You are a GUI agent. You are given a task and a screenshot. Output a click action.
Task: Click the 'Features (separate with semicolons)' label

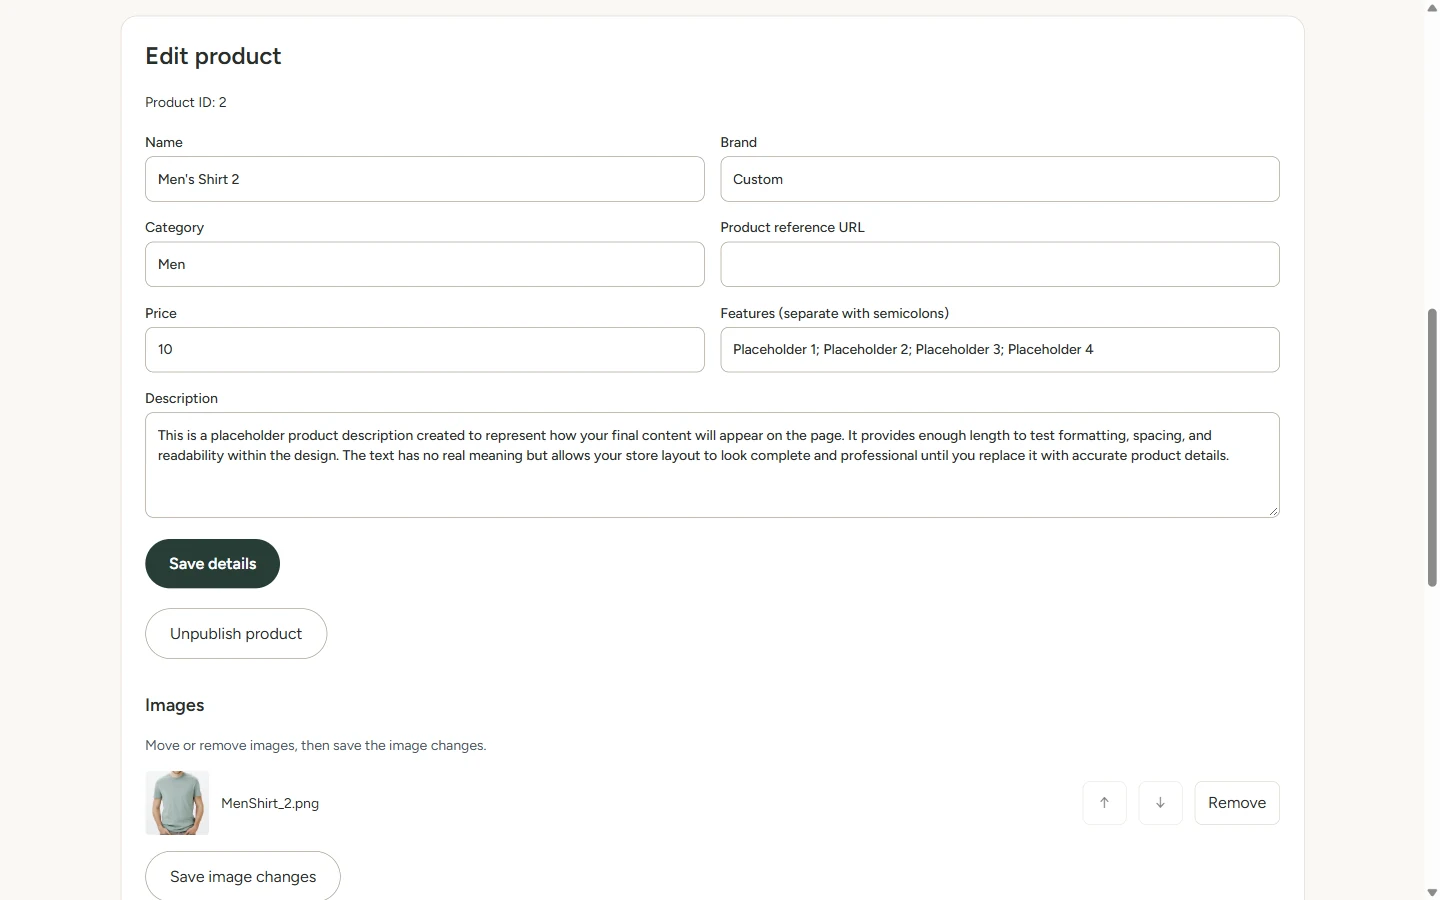(835, 313)
